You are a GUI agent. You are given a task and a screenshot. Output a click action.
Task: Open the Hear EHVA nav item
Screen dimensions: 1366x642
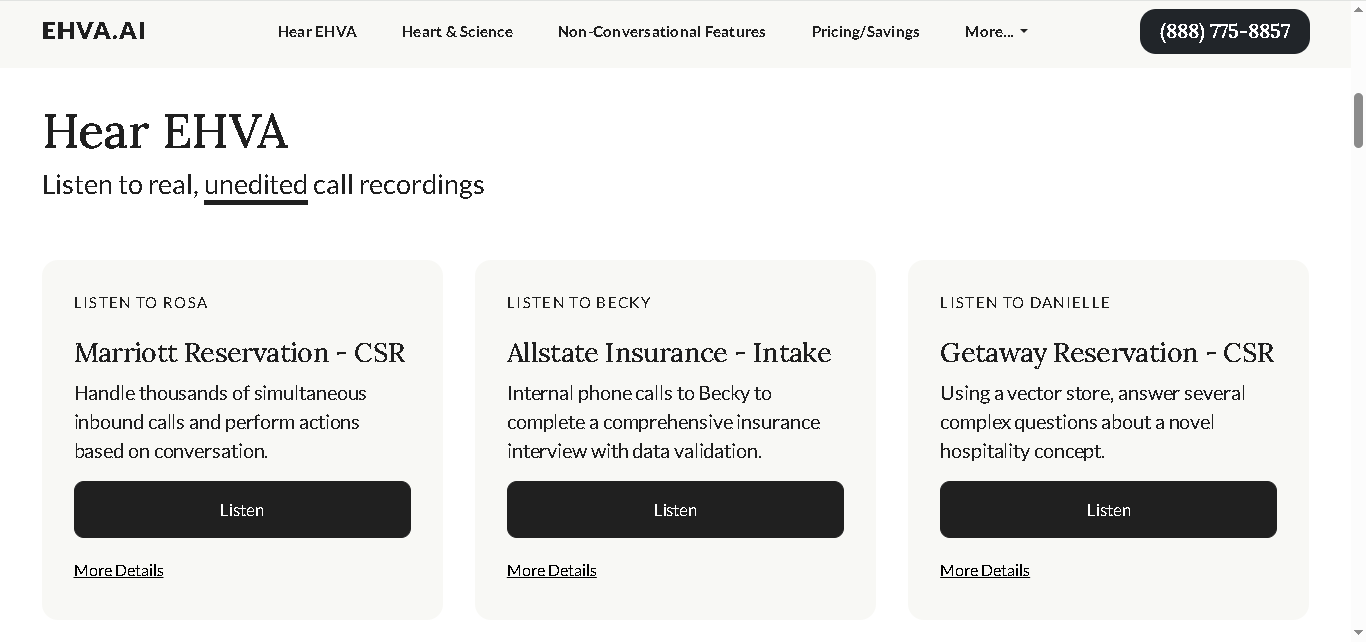pos(317,32)
